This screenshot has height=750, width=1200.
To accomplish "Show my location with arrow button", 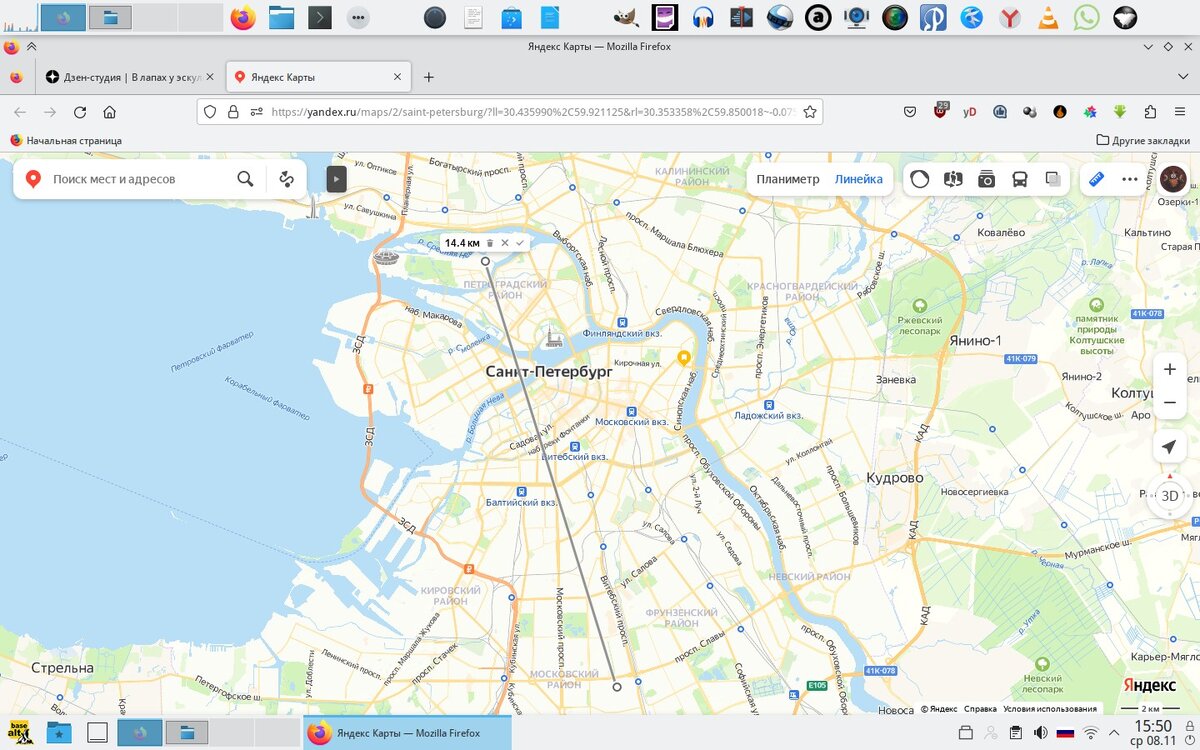I will click(1170, 447).
